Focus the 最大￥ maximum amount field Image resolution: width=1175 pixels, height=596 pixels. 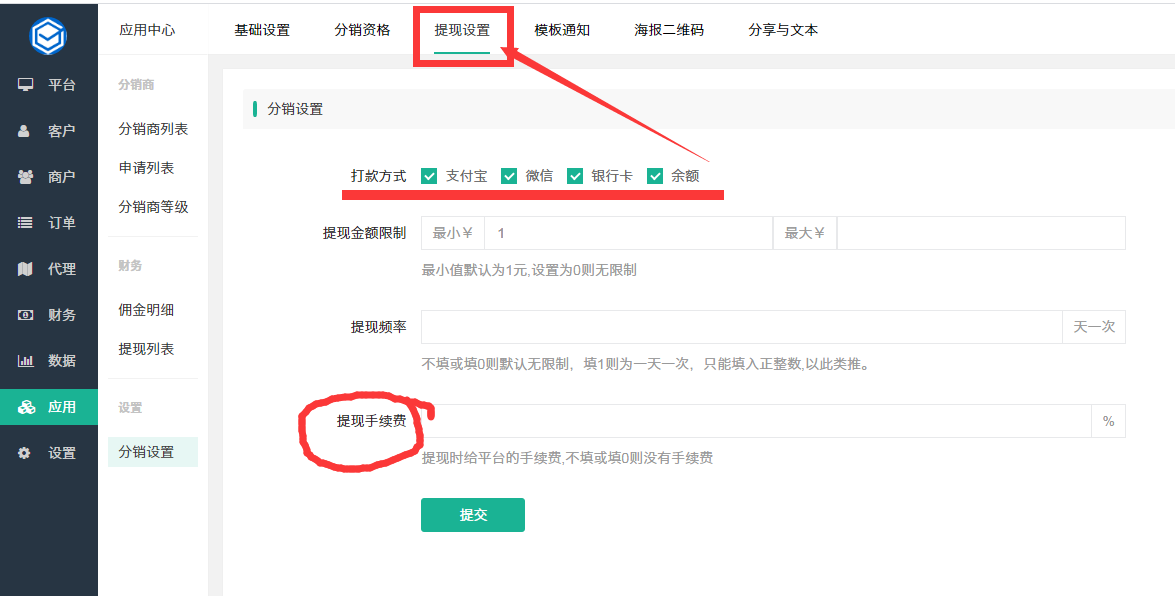[981, 233]
